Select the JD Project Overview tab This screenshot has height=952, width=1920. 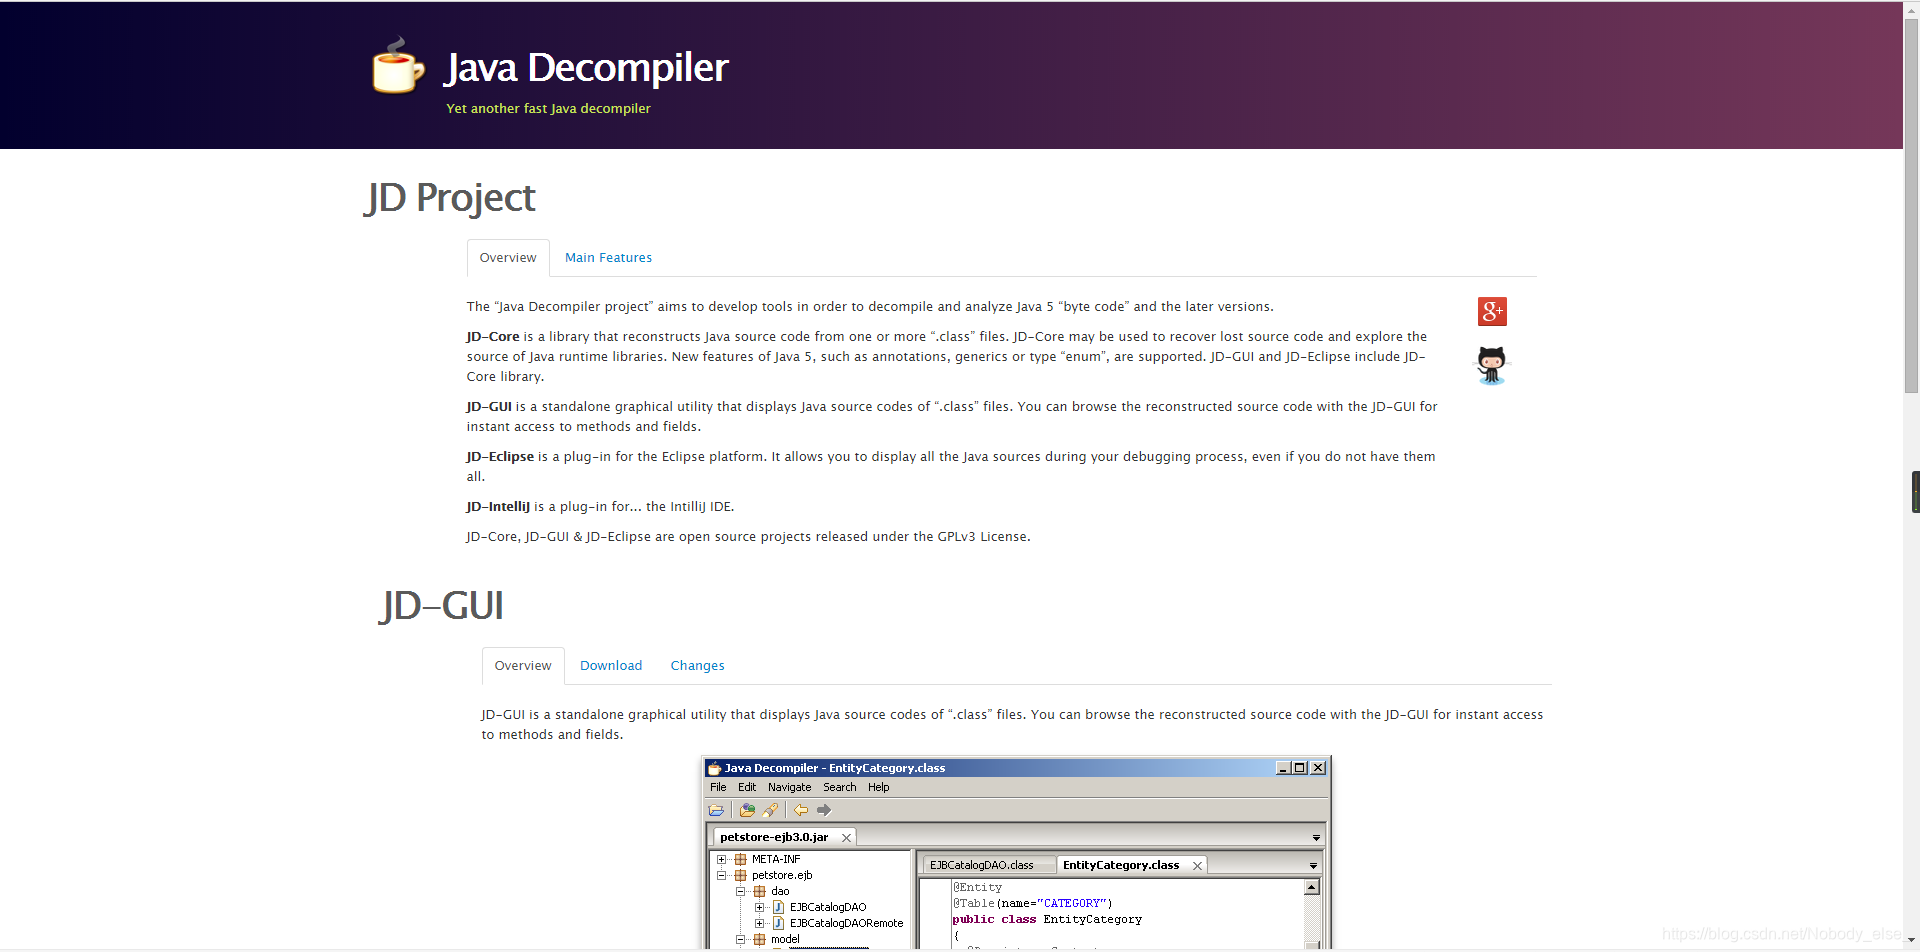point(508,258)
